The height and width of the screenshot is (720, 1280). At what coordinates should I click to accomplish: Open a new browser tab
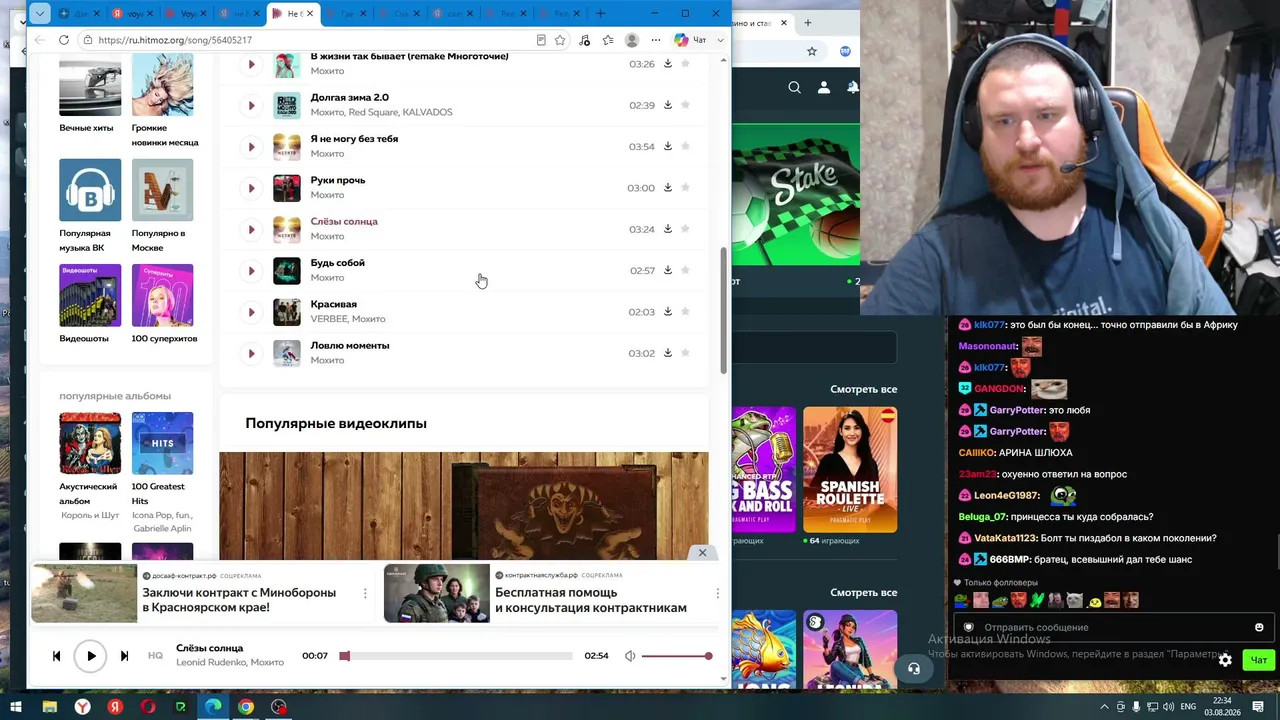point(601,13)
